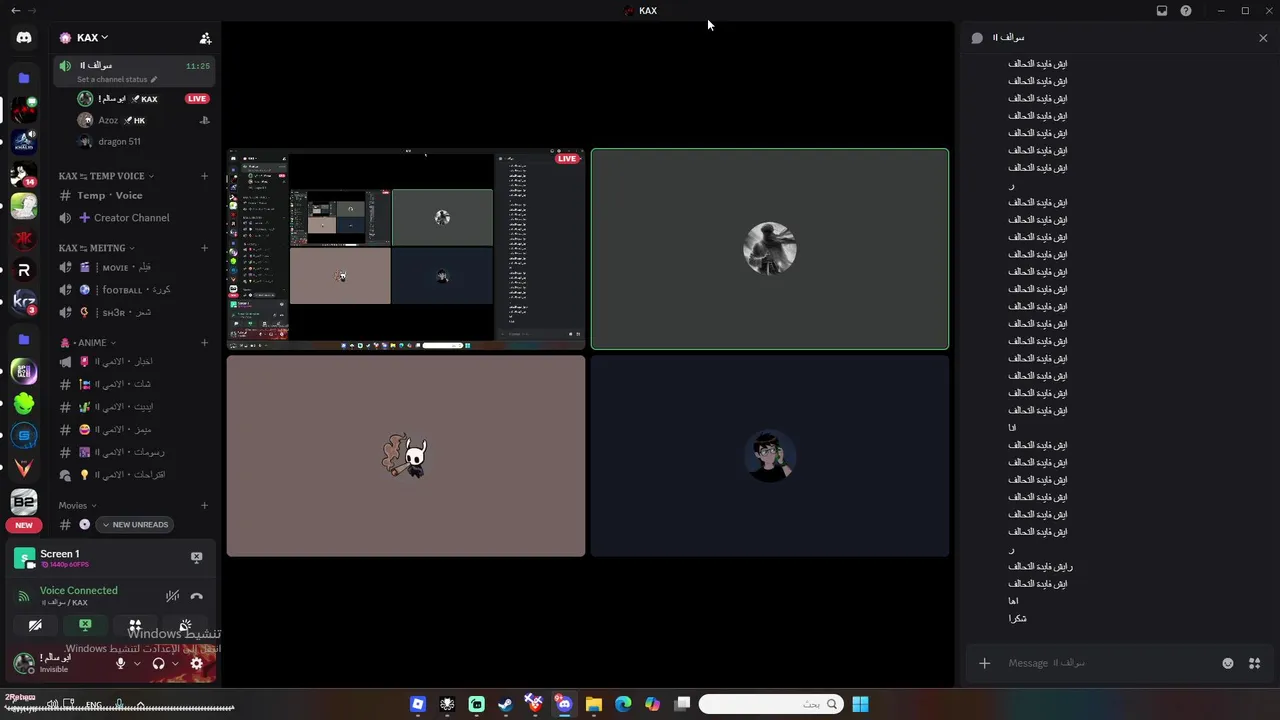Open headphones output options arrow
The height and width of the screenshot is (720, 1280).
click(x=175, y=663)
